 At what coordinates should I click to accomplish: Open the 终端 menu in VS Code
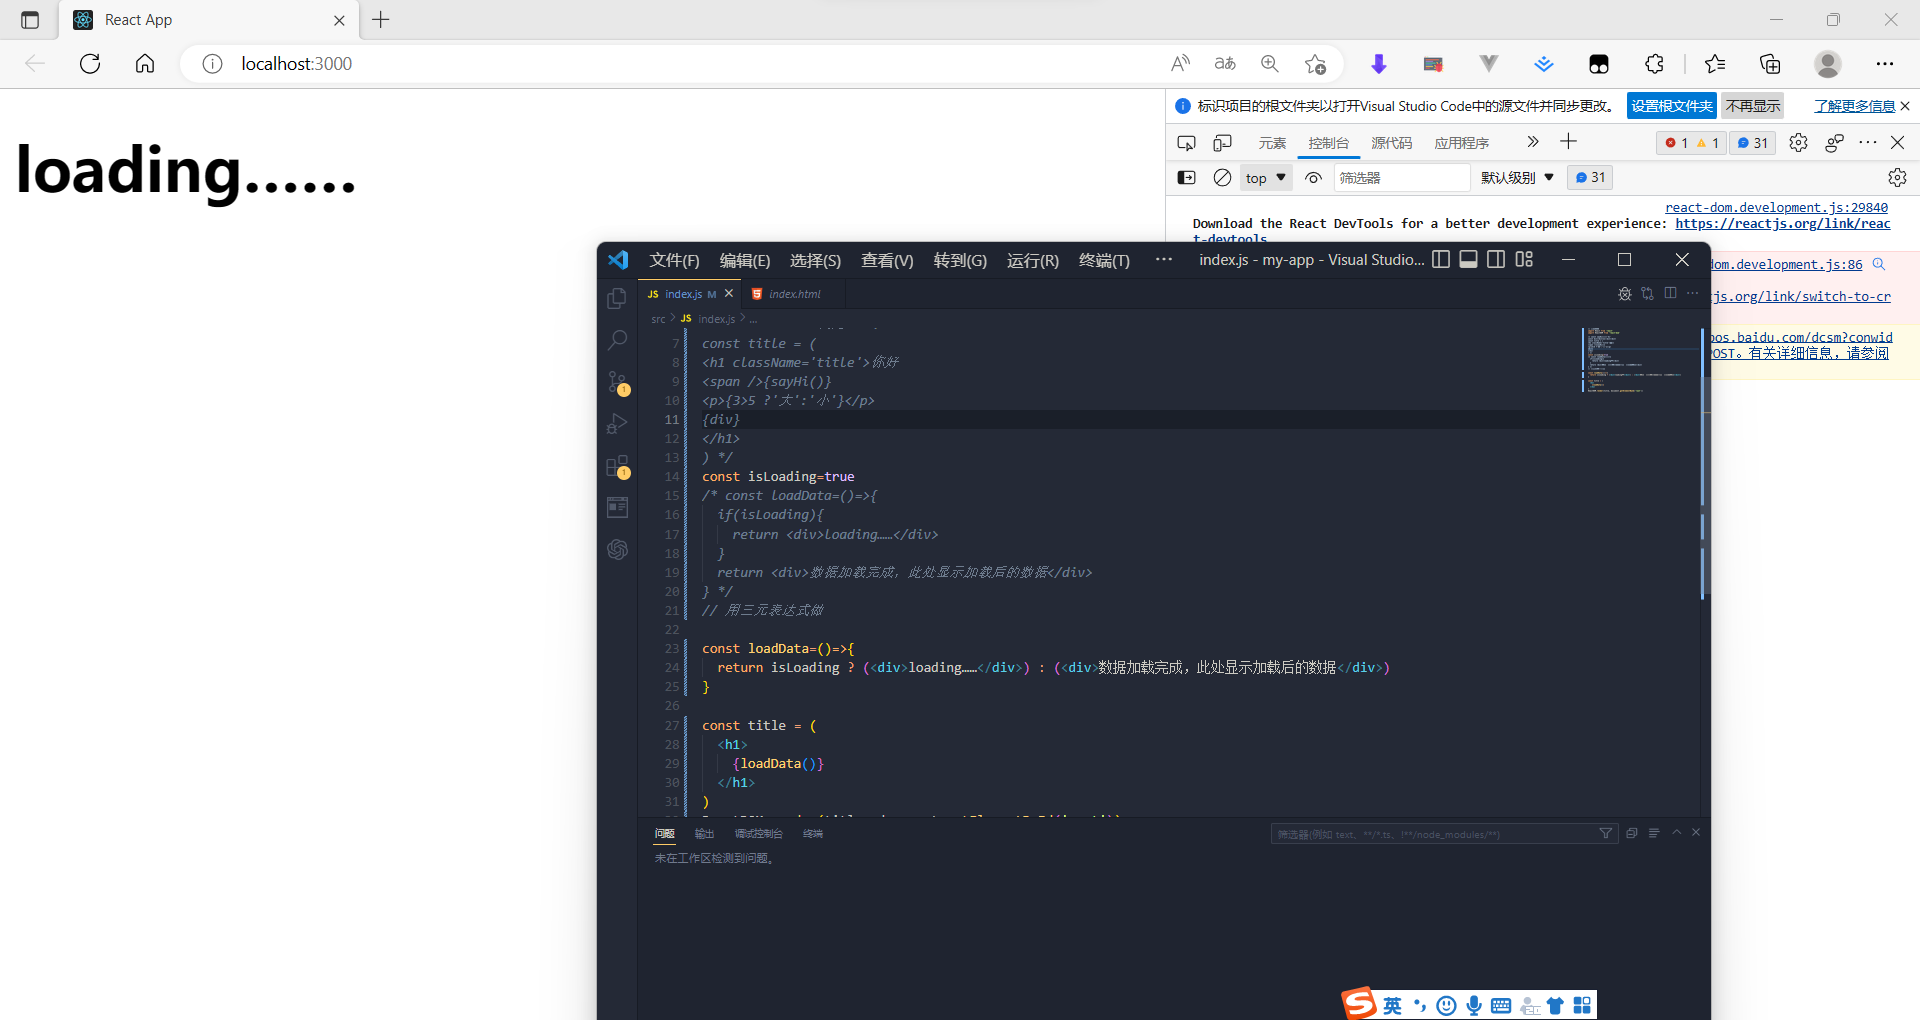click(x=1103, y=260)
